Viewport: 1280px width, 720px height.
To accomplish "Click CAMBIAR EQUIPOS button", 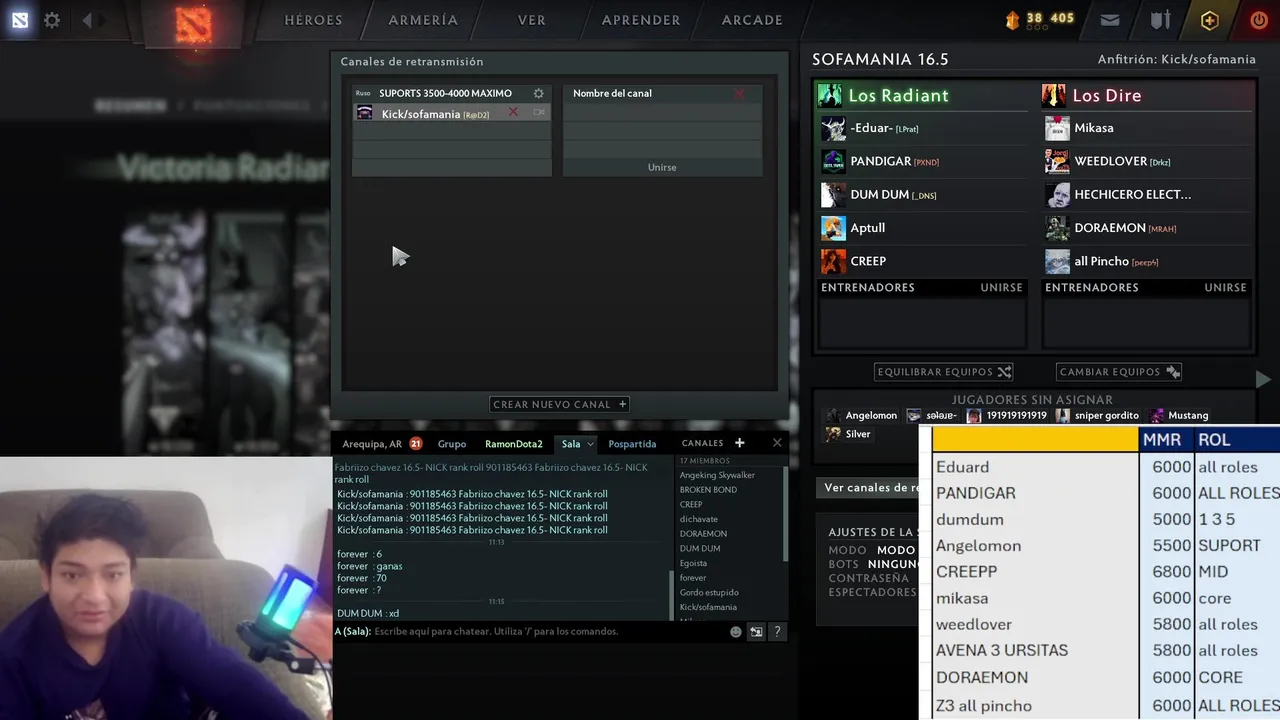I will [x=1120, y=372].
